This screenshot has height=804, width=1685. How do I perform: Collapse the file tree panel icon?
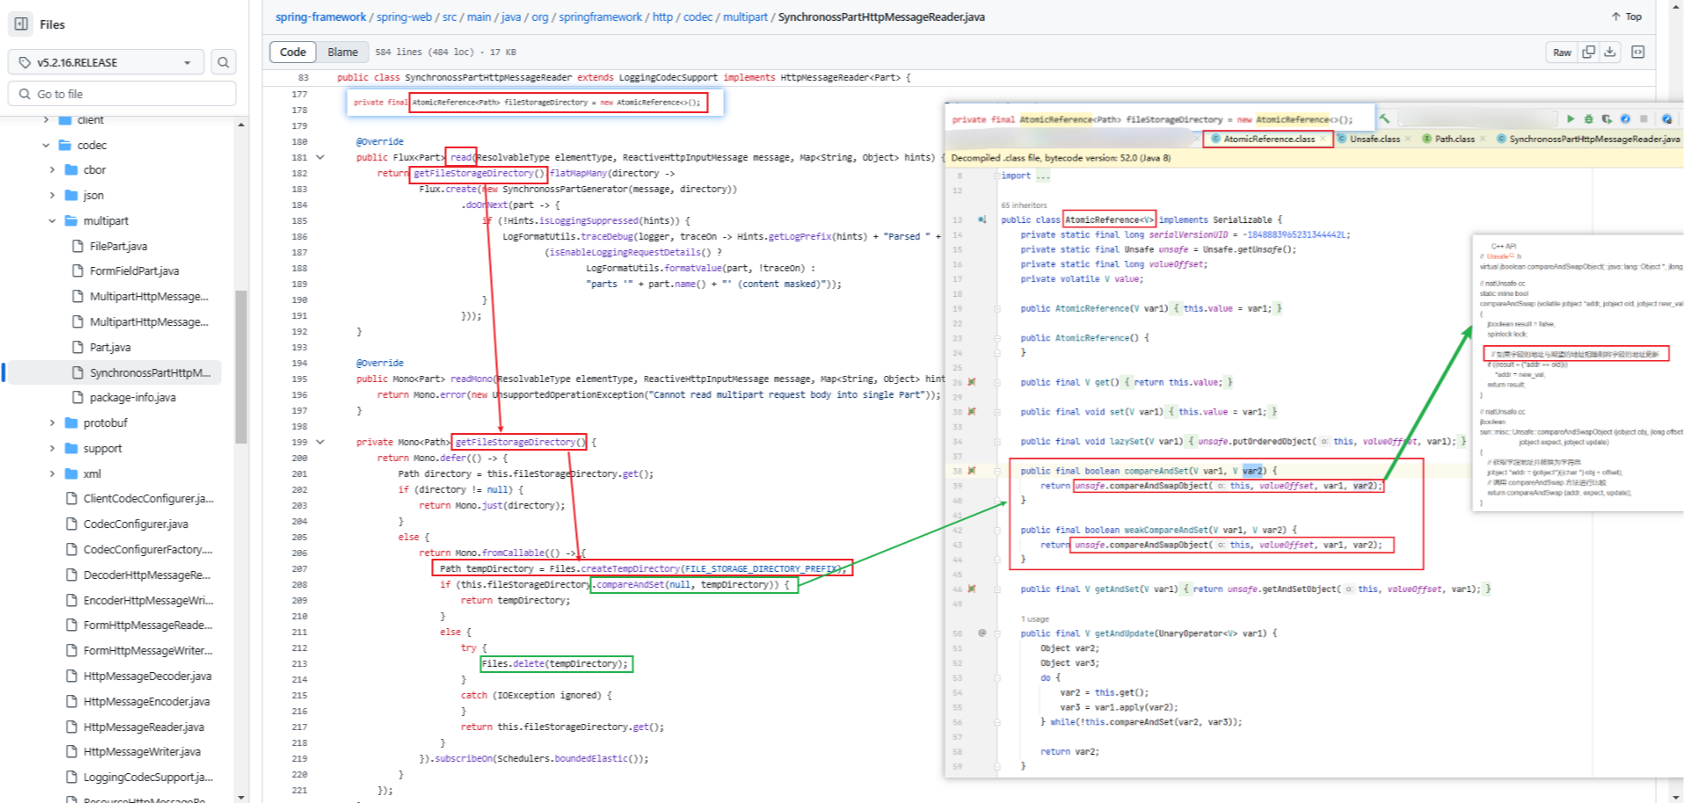pos(21,24)
